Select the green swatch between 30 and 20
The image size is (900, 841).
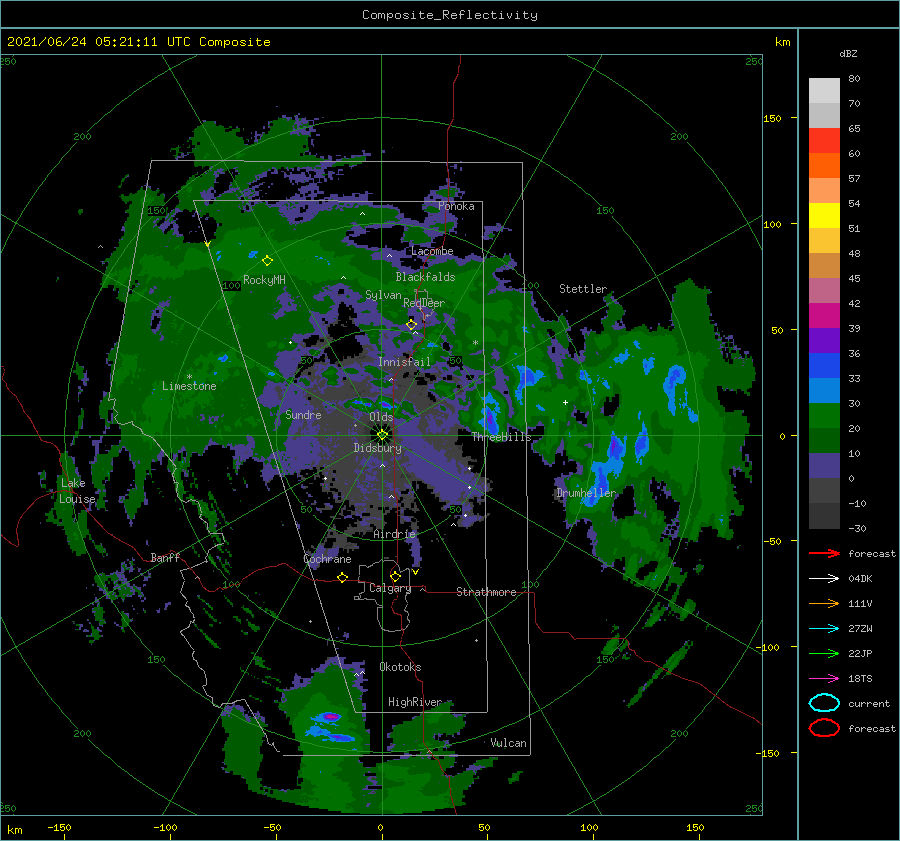(x=824, y=416)
